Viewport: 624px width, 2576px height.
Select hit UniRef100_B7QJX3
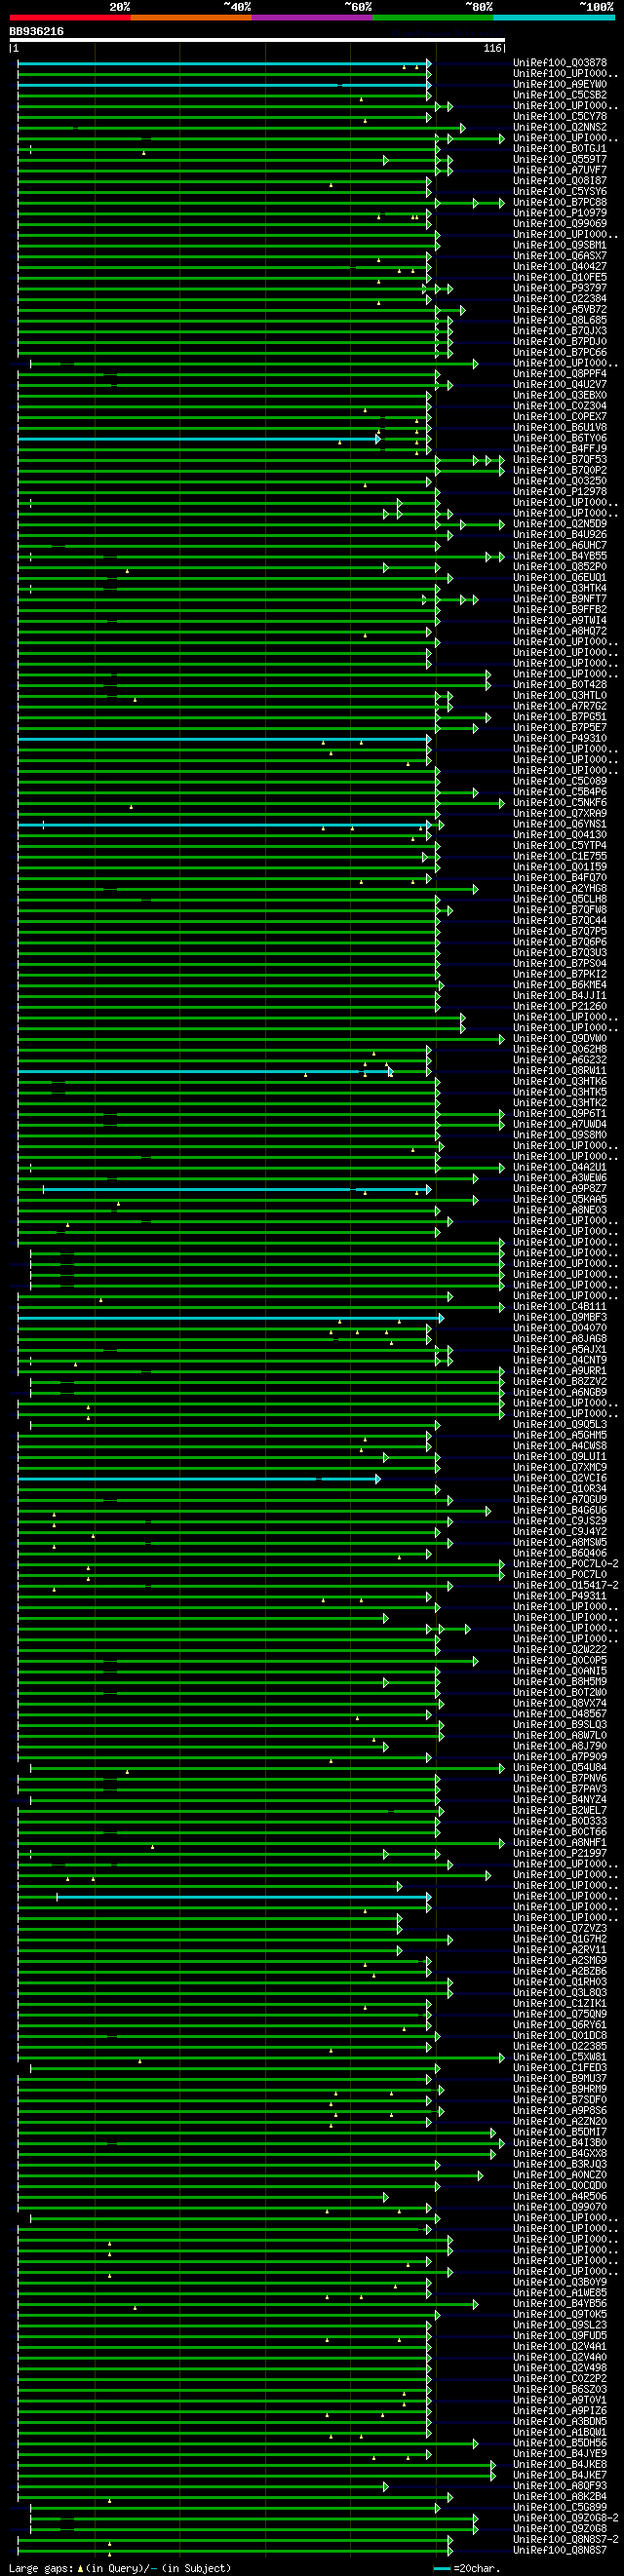(x=560, y=331)
